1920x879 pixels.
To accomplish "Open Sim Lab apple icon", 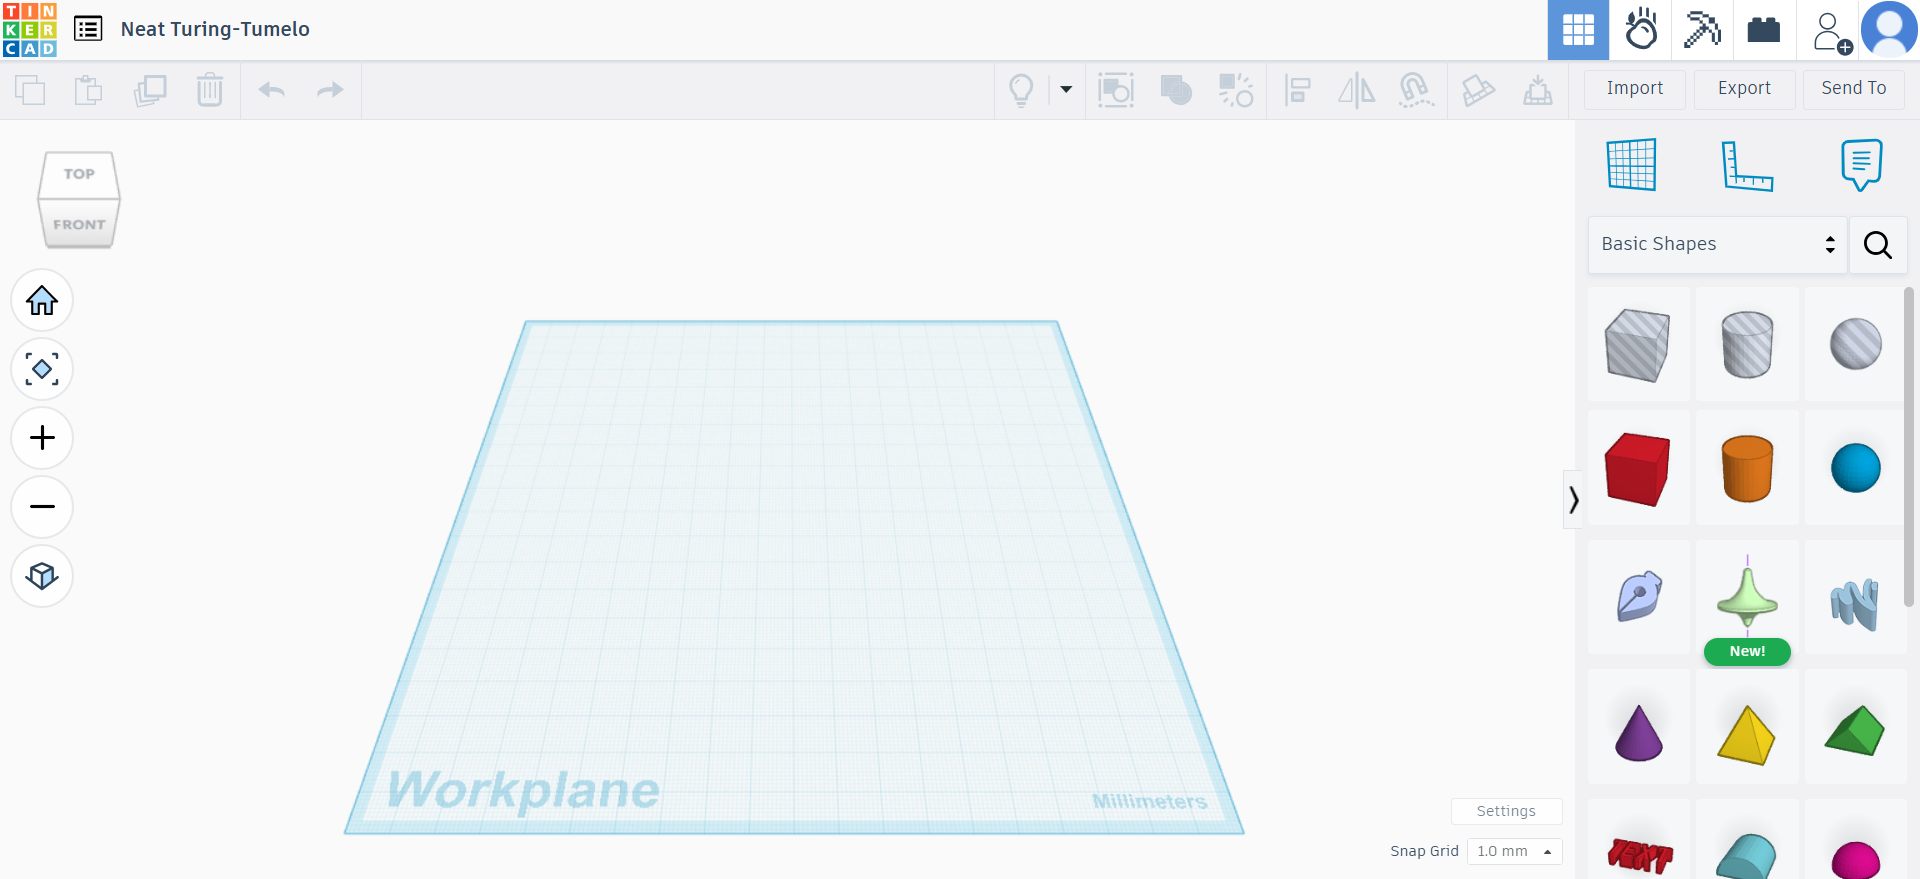I will coord(1641,30).
